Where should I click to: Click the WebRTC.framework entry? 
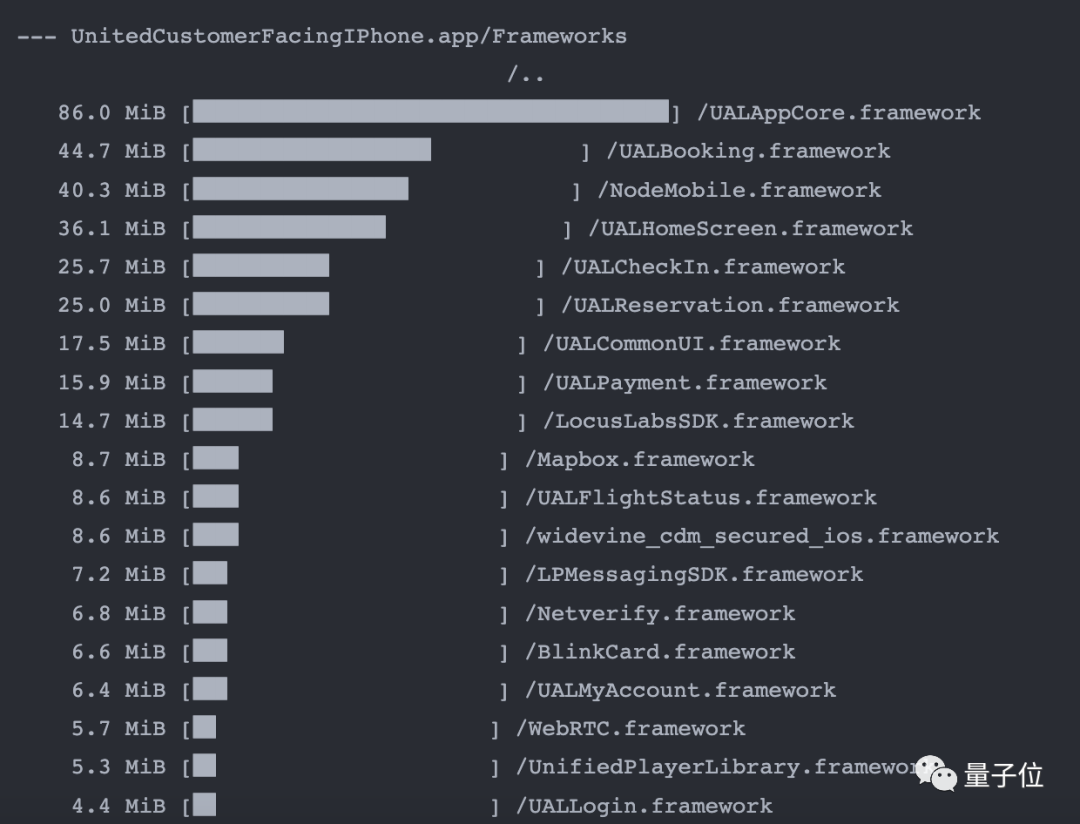coord(631,729)
